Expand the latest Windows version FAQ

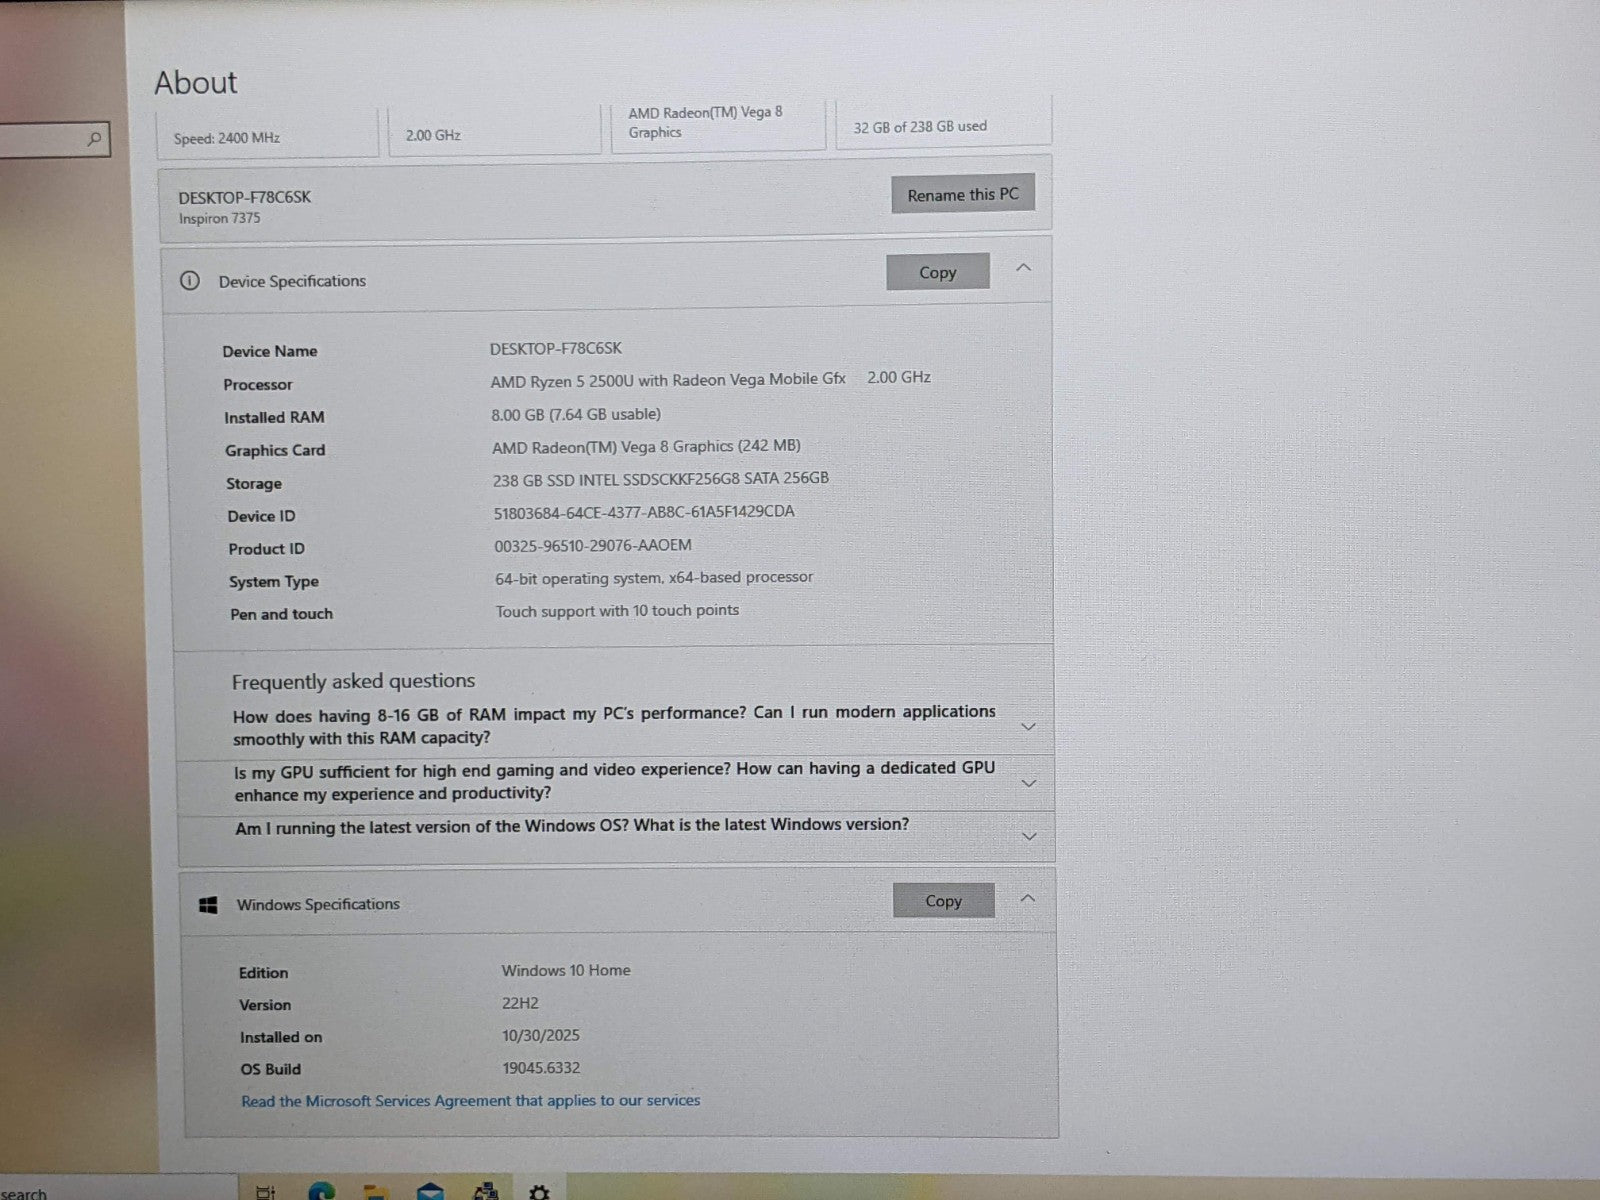pyautogui.click(x=1029, y=836)
